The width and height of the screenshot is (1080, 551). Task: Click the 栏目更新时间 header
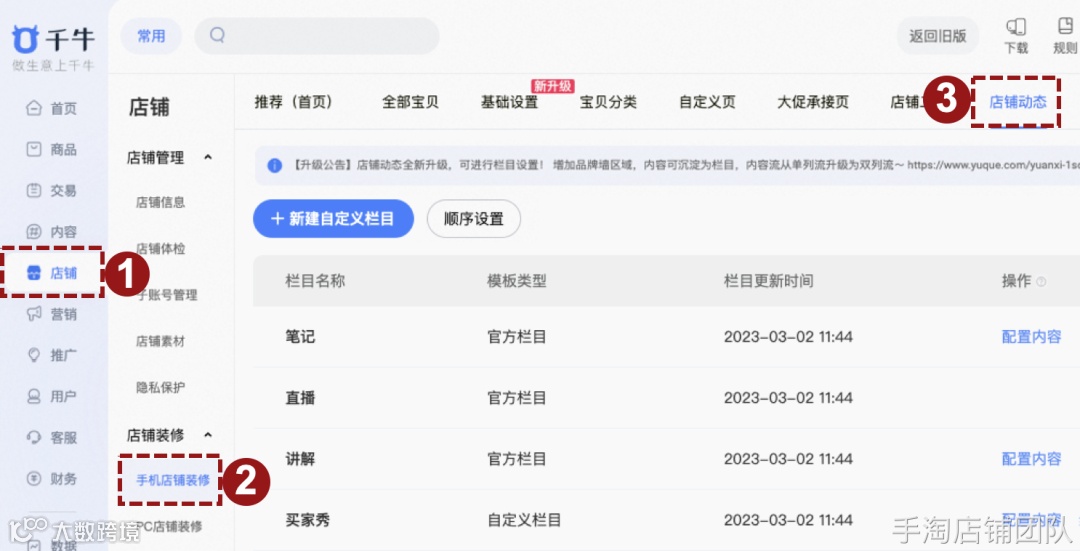click(x=769, y=281)
